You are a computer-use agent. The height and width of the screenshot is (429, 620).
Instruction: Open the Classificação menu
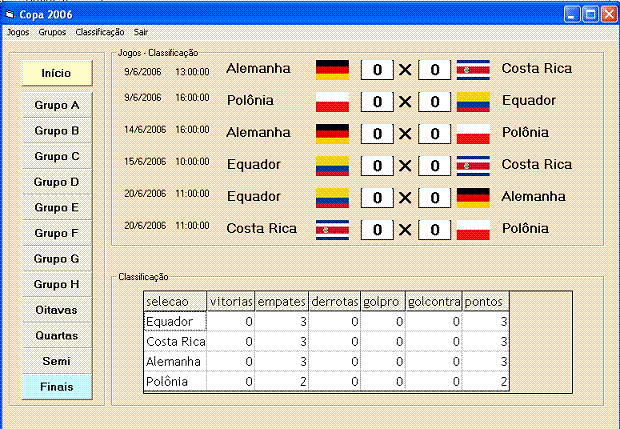(99, 32)
